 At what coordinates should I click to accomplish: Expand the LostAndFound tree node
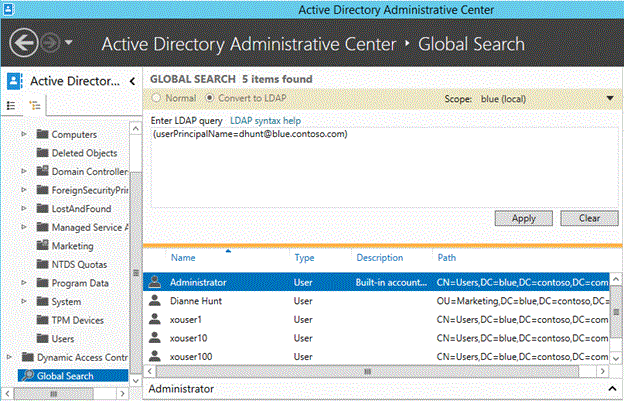24,208
